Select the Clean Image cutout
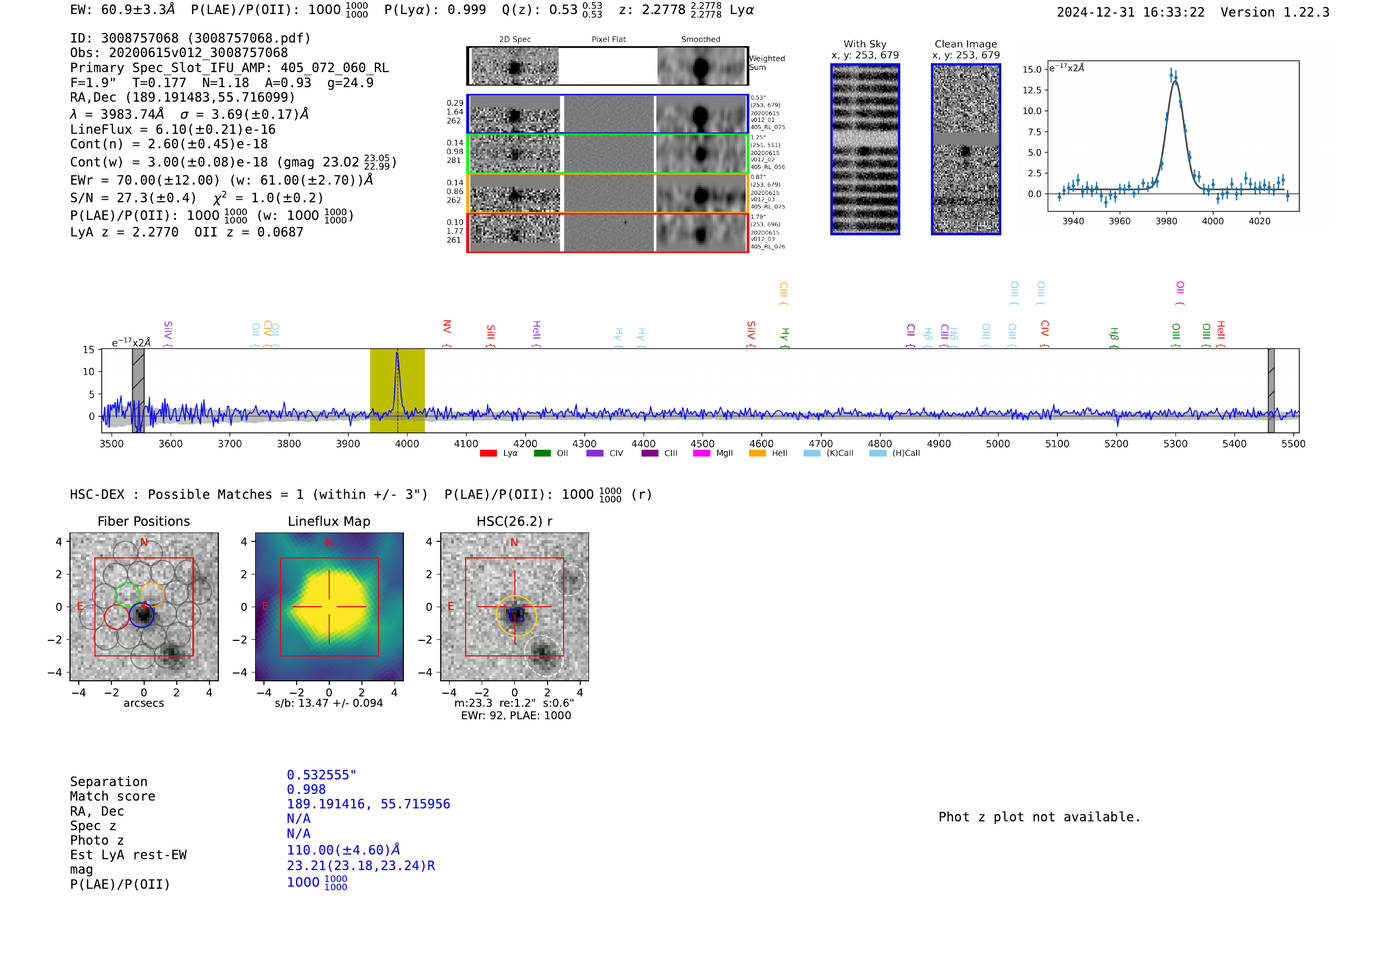The height and width of the screenshot is (953, 1400). pos(966,149)
